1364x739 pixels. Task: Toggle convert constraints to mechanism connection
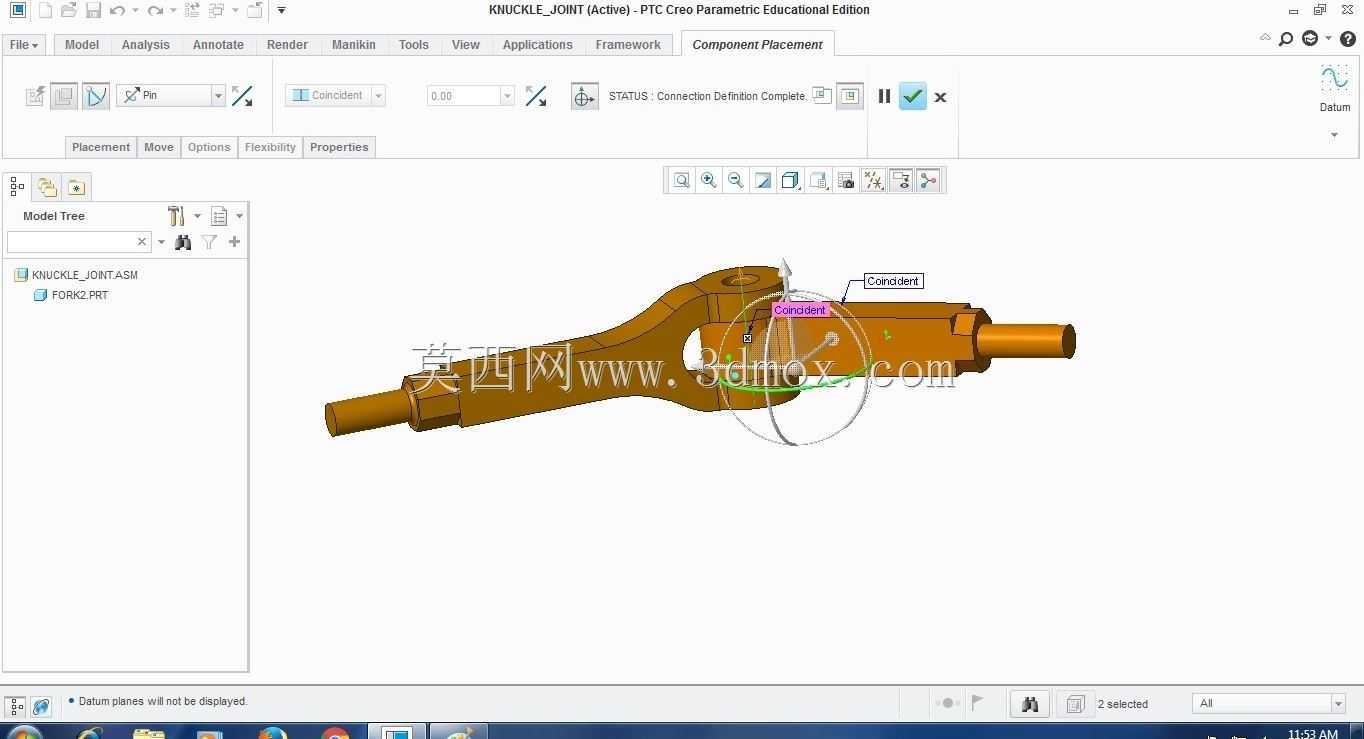point(96,96)
